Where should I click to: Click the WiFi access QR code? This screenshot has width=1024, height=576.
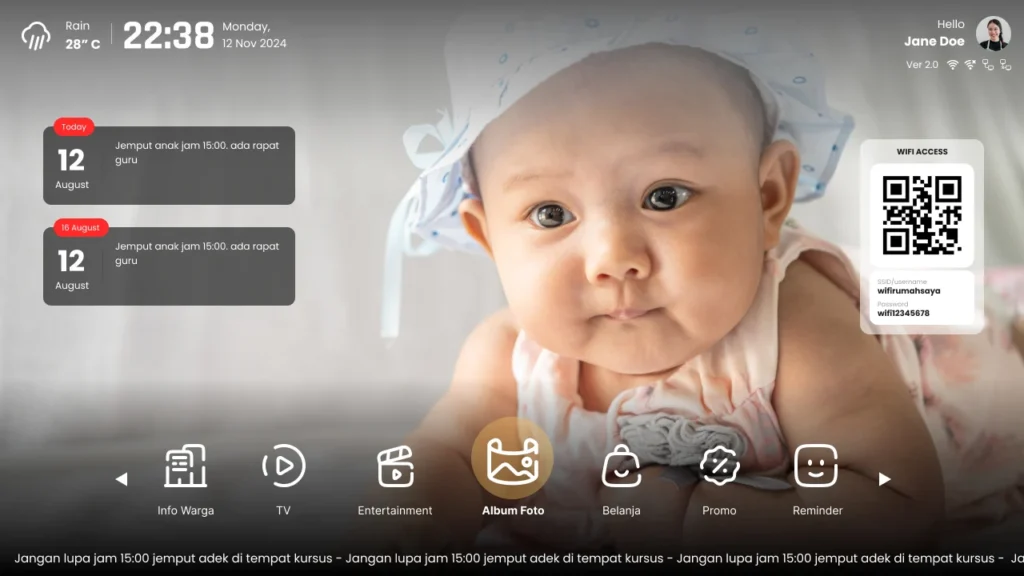coord(921,215)
